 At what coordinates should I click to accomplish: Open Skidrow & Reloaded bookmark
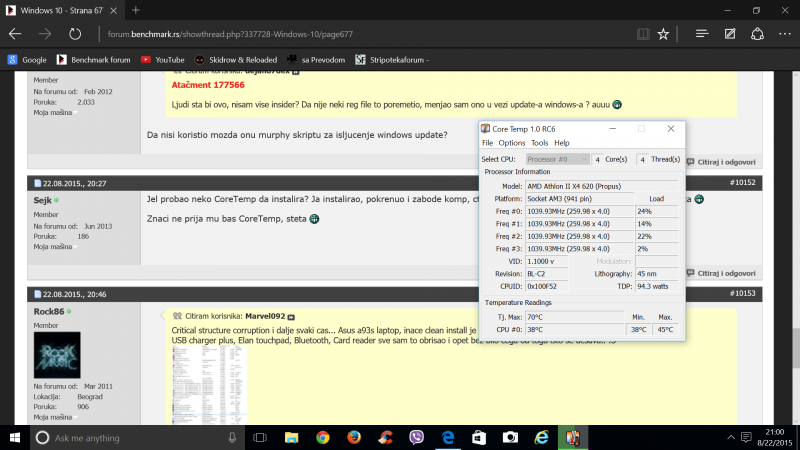click(x=236, y=60)
